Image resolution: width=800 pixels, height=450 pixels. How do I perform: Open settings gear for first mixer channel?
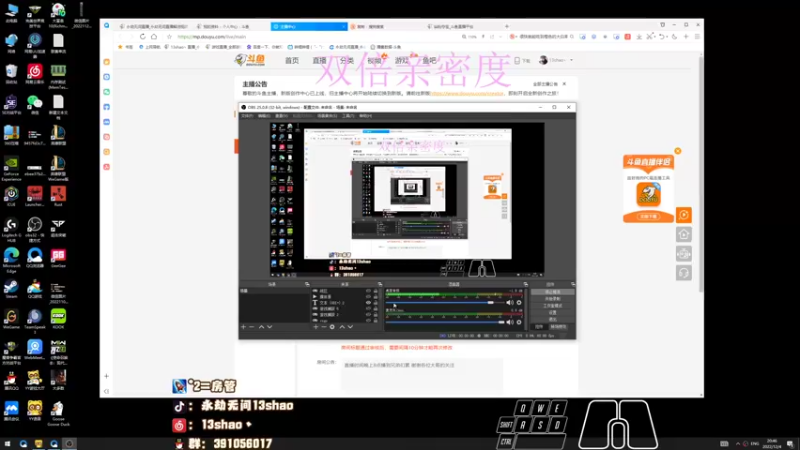coord(519,303)
